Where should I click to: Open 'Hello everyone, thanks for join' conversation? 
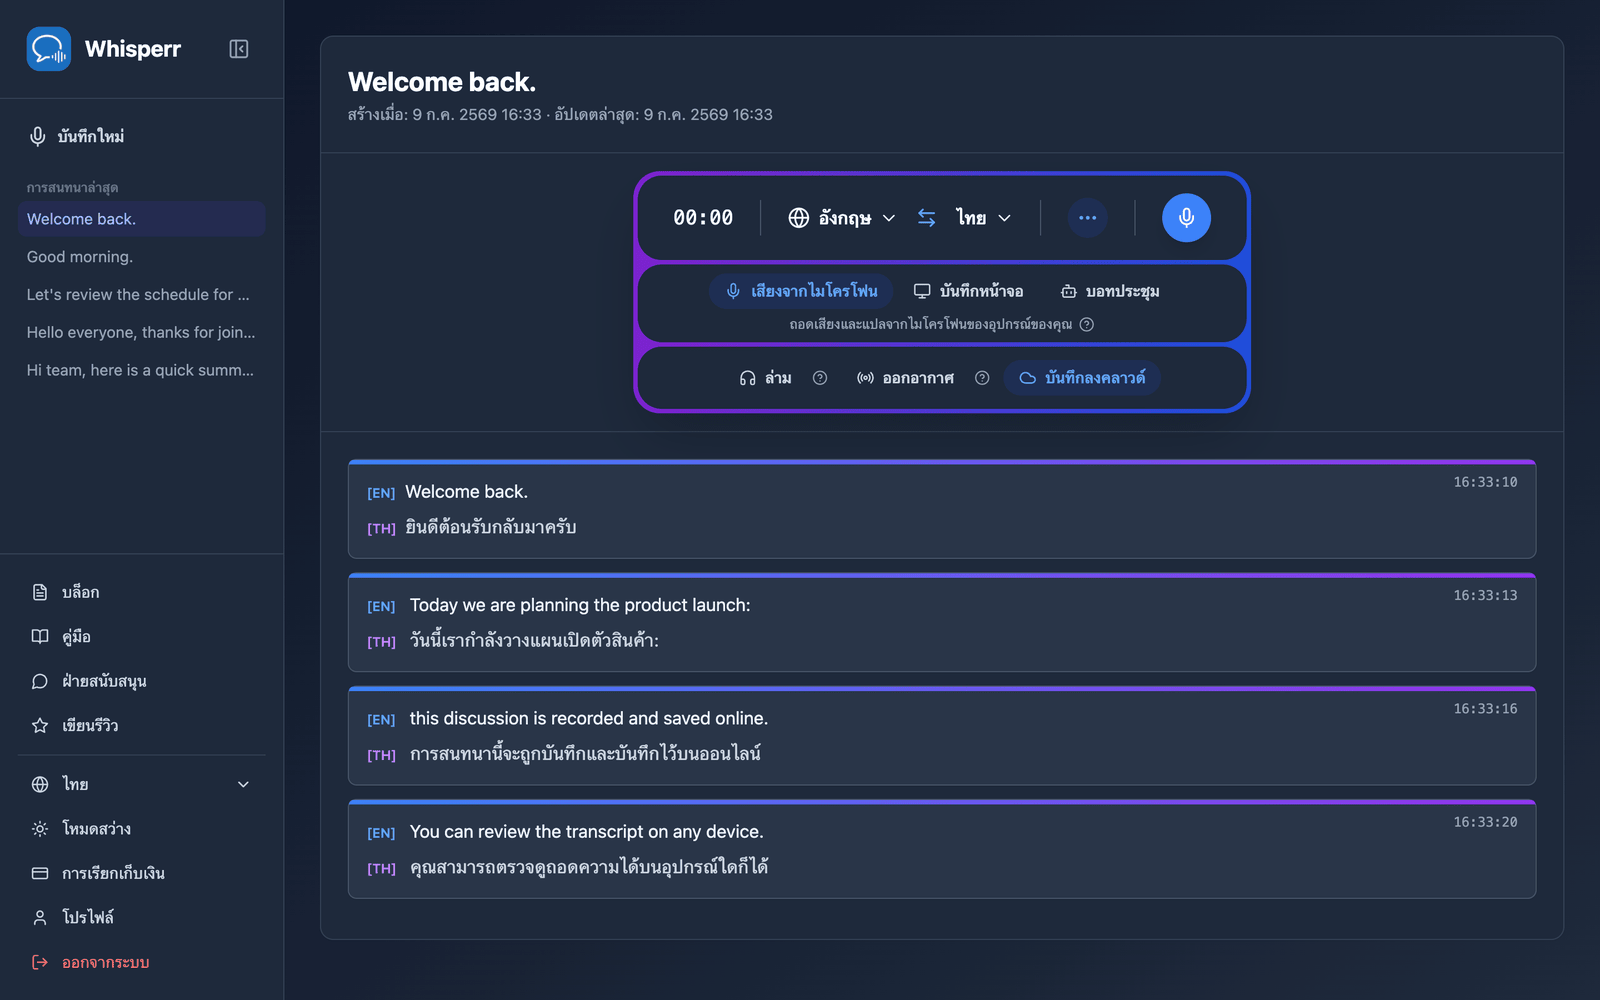tap(141, 332)
